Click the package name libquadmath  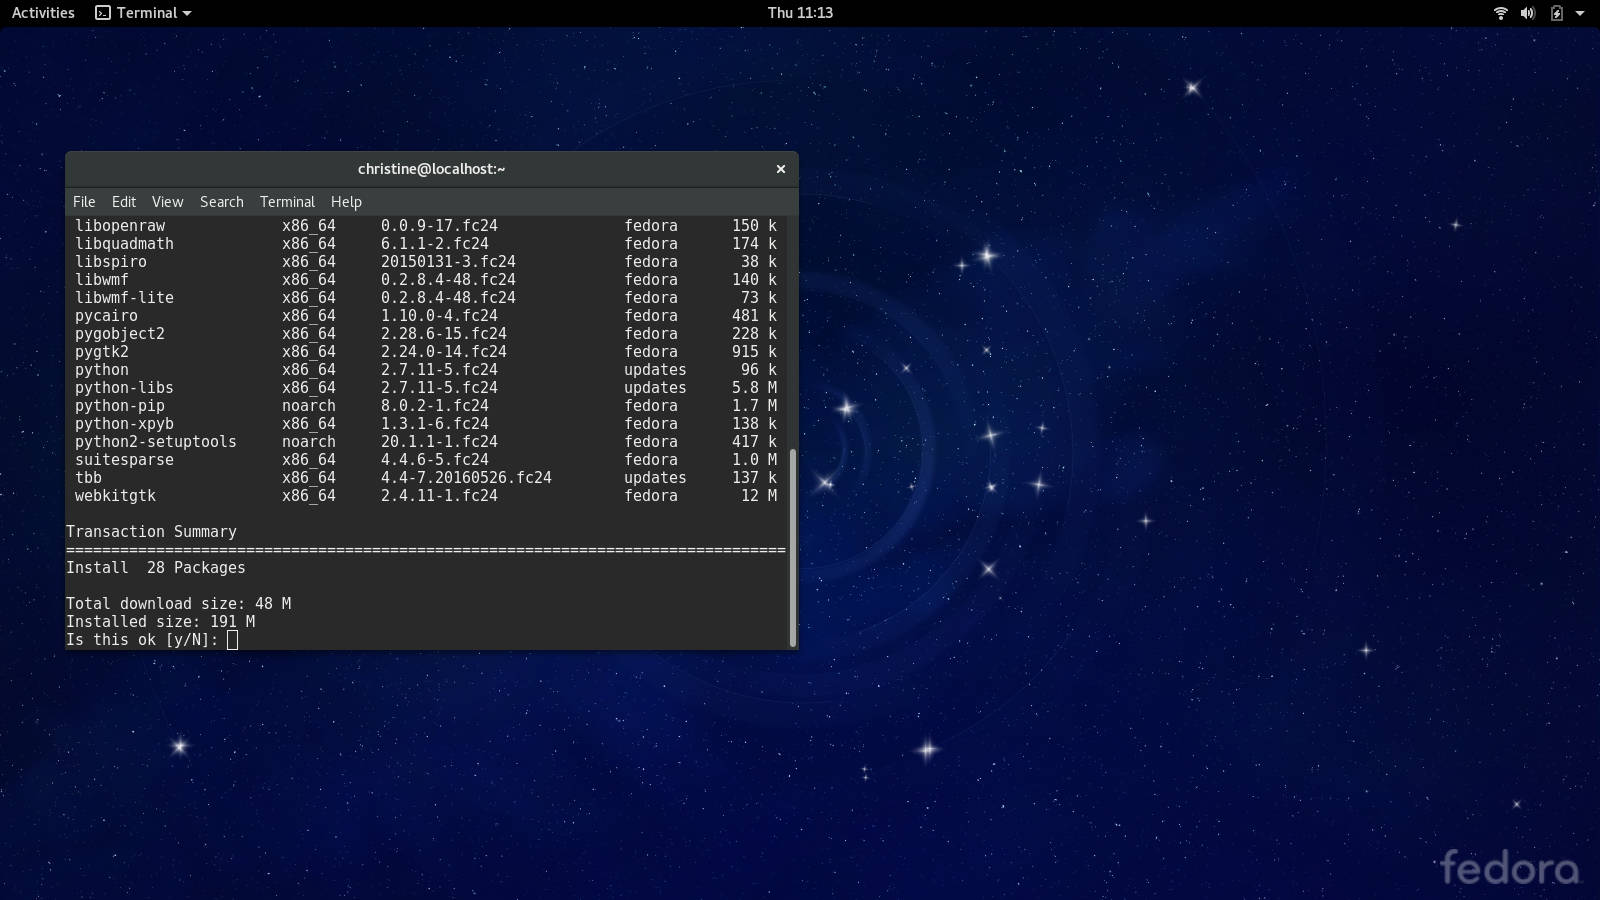[x=124, y=244]
